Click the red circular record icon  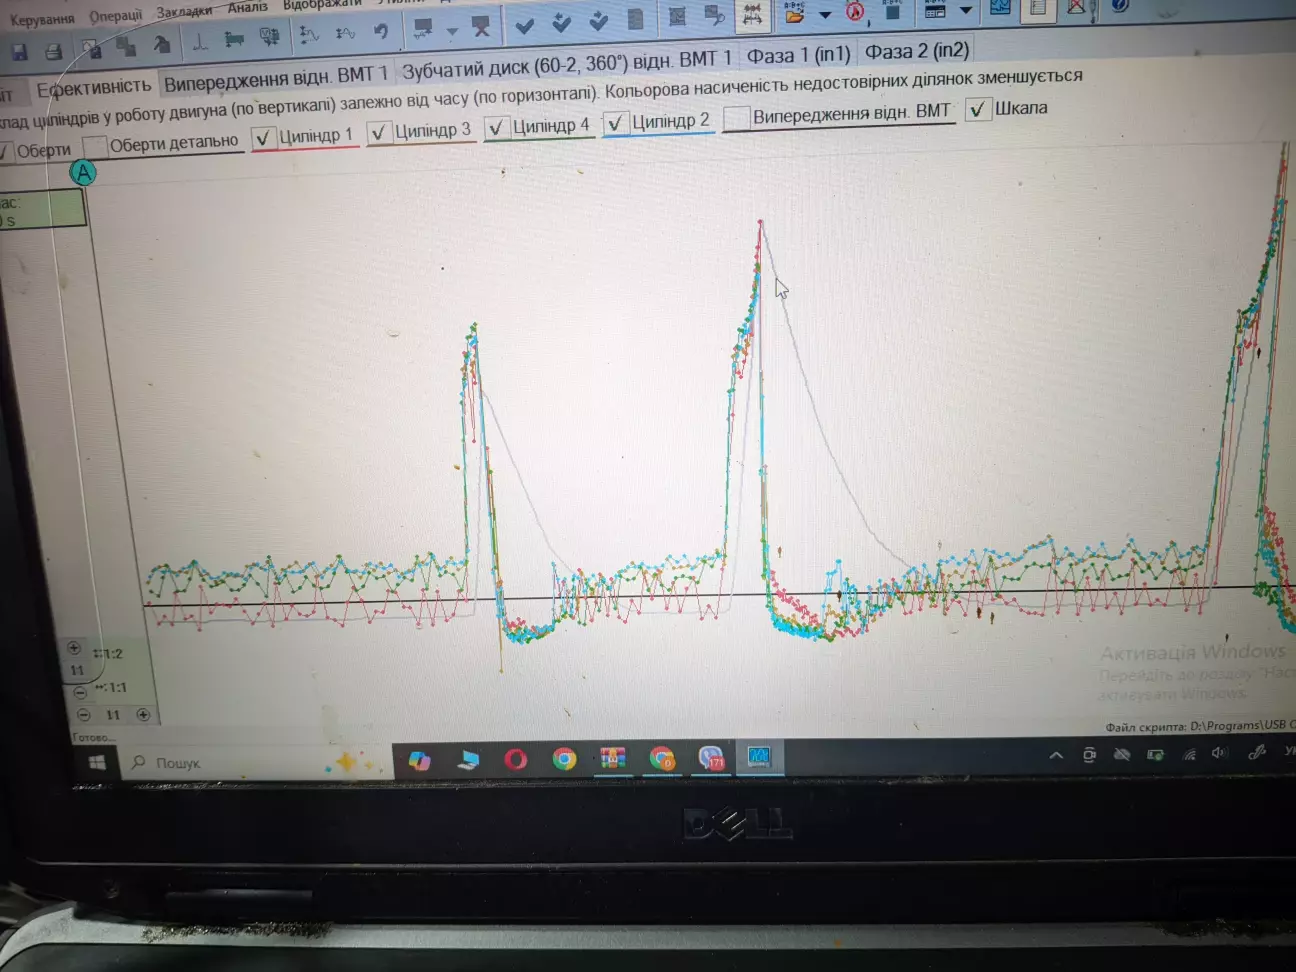click(855, 12)
